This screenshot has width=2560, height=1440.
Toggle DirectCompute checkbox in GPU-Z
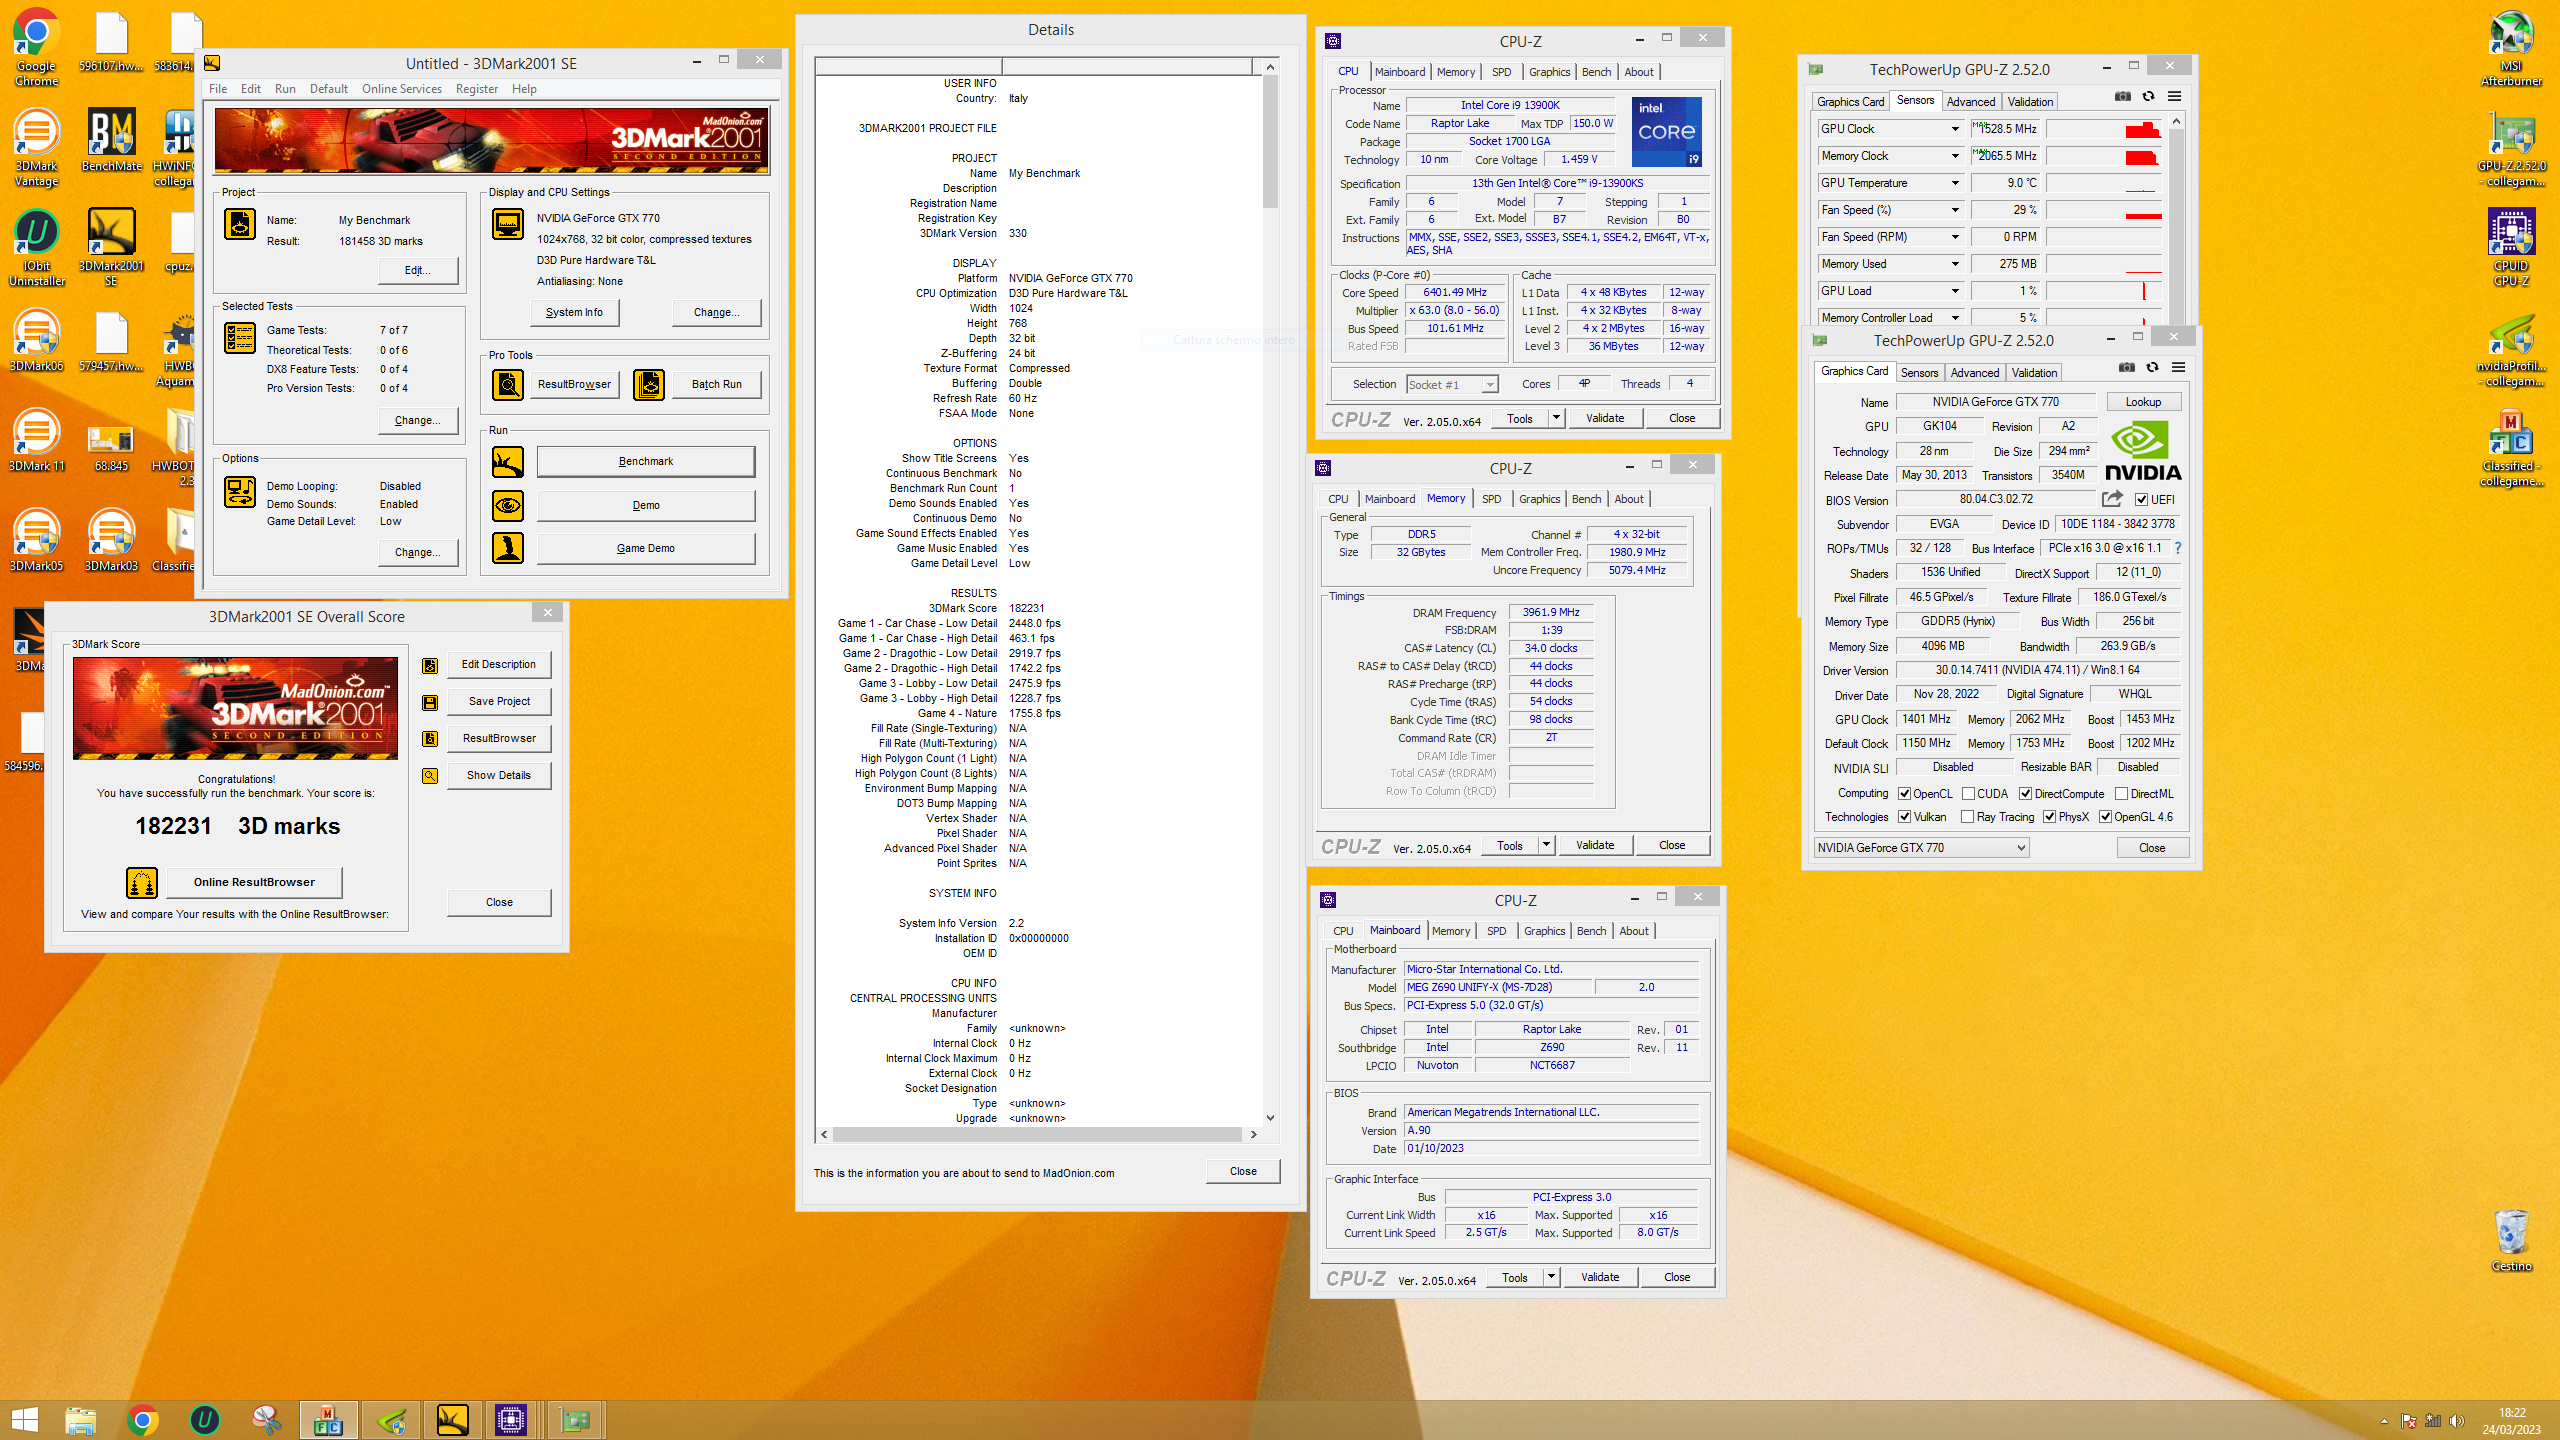2025,794
